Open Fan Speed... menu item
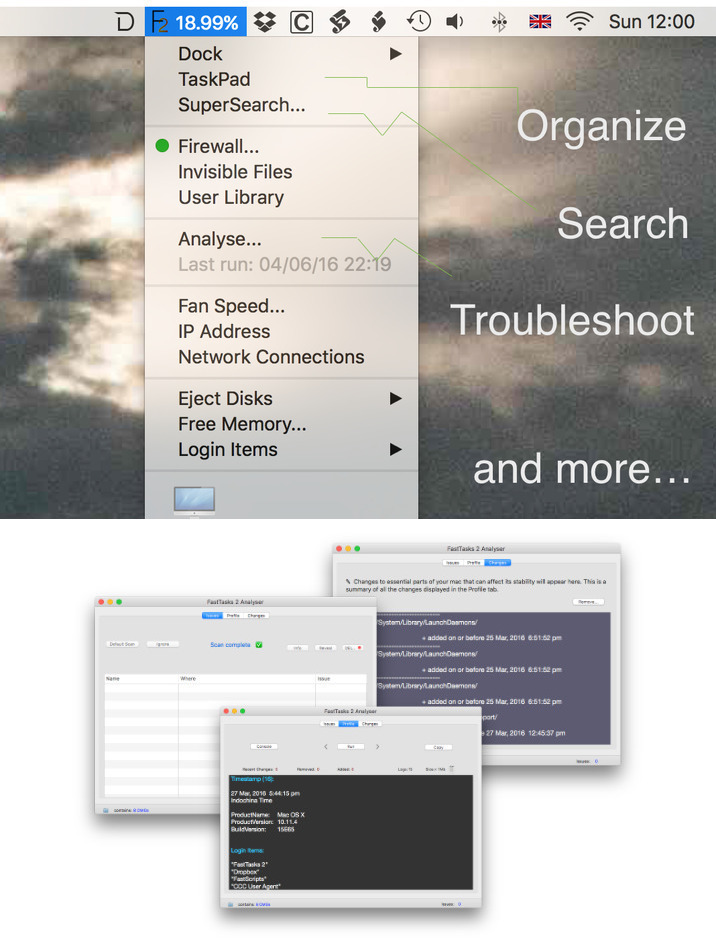This screenshot has height=951, width=716. [232, 306]
